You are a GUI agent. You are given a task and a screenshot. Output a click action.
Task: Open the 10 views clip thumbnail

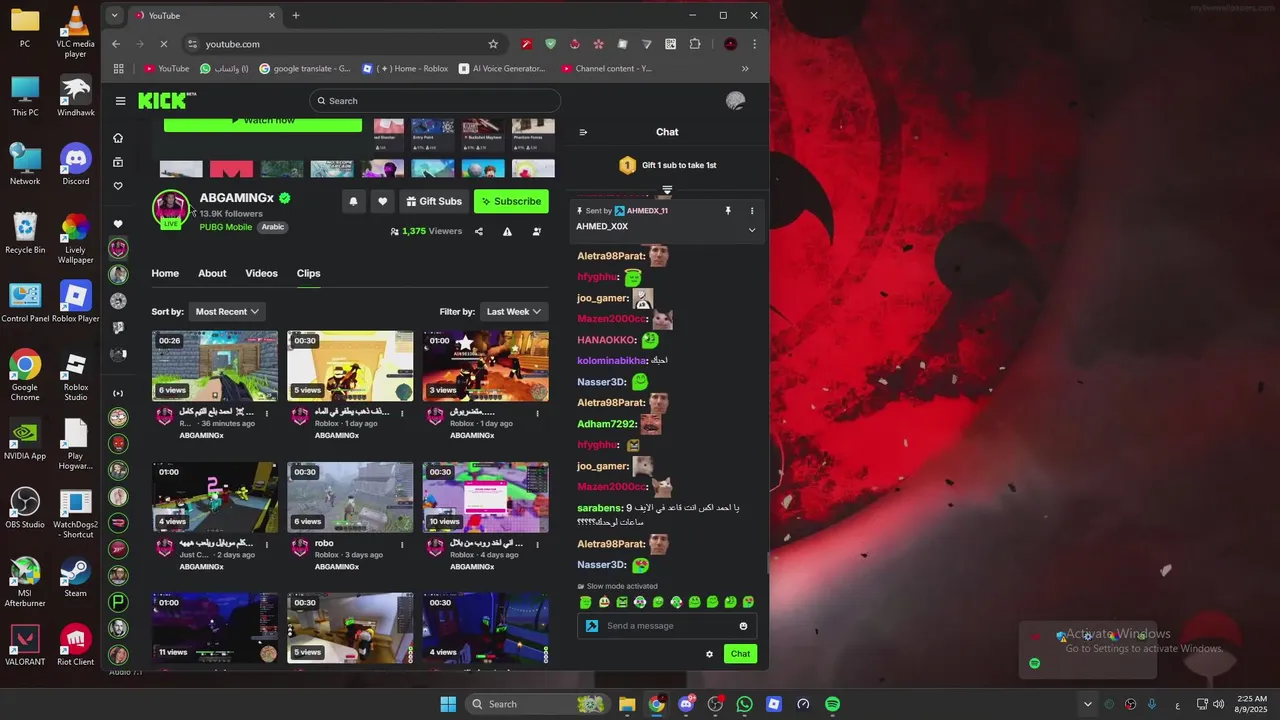pyautogui.click(x=485, y=497)
